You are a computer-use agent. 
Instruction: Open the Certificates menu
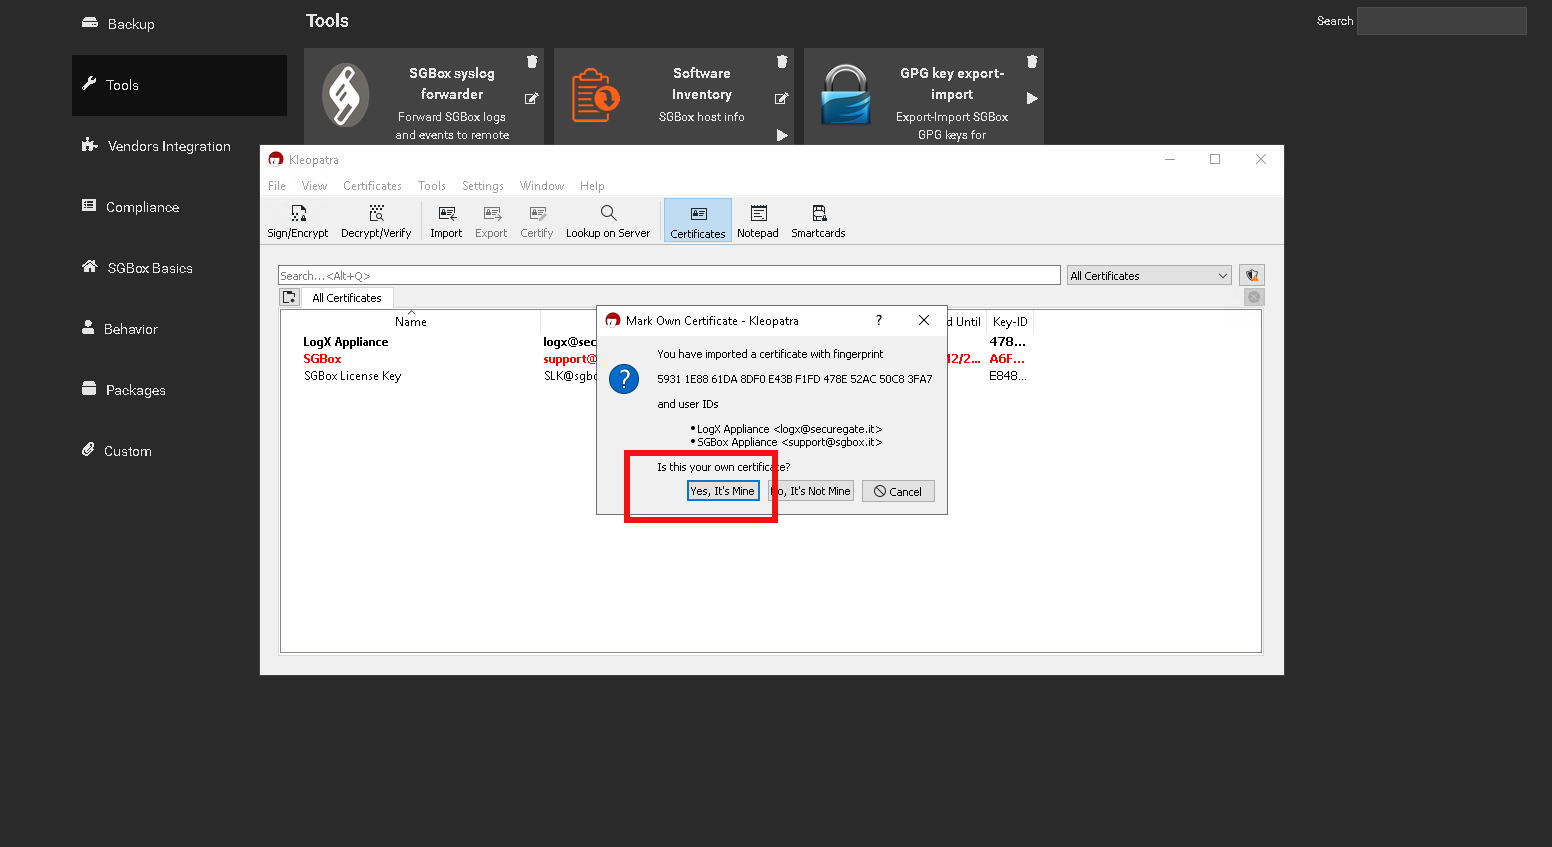point(372,186)
